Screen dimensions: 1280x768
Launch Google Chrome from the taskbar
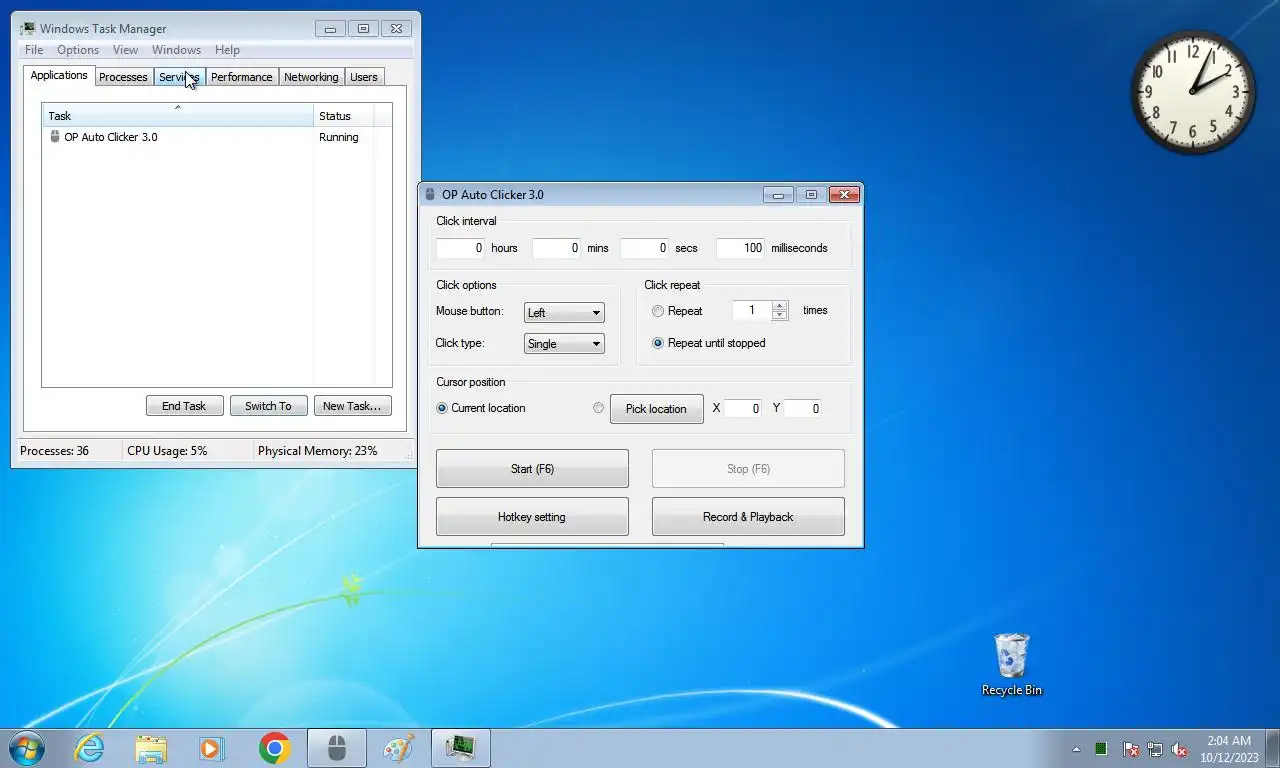pyautogui.click(x=274, y=748)
